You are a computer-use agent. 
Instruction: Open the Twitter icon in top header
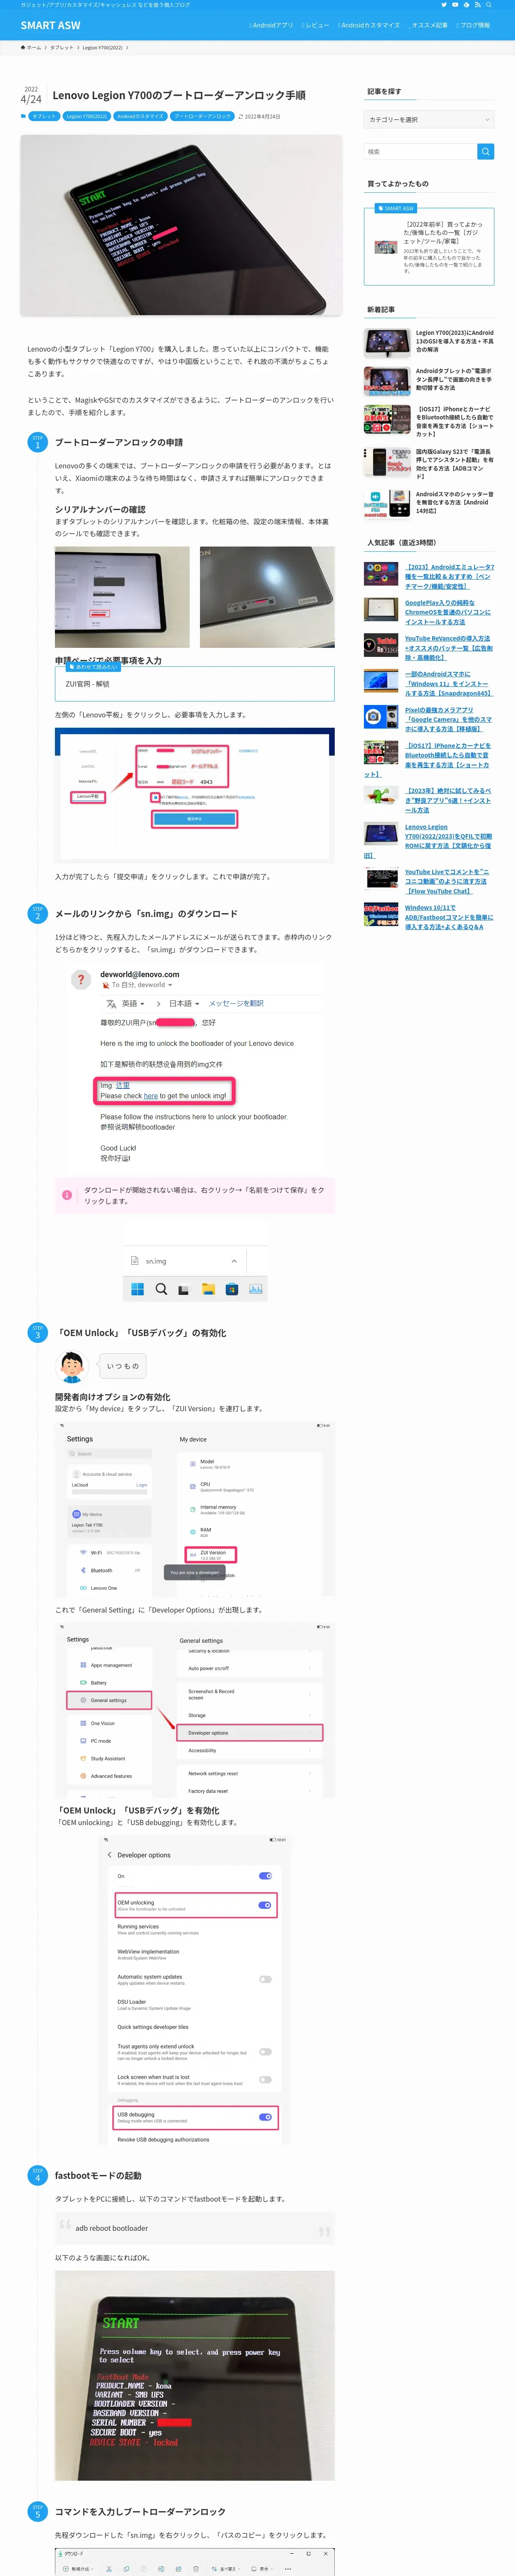point(444,5)
